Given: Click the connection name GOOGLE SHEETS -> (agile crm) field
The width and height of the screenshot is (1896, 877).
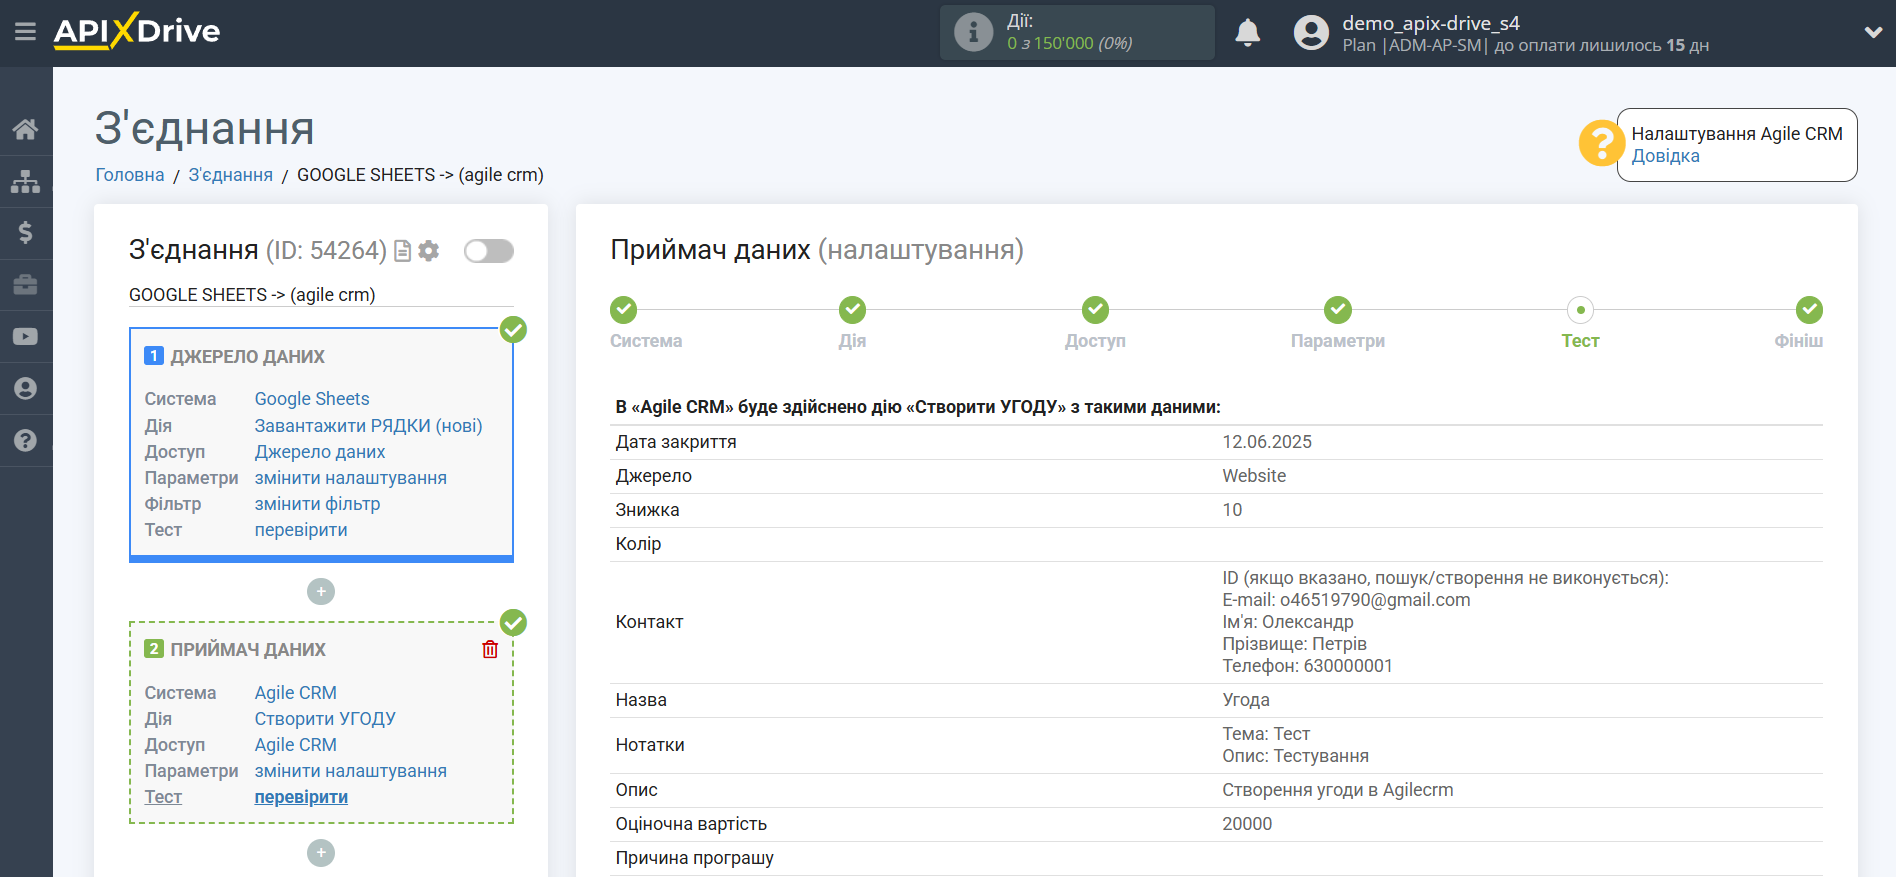Looking at the screenshot, I should [x=321, y=295].
